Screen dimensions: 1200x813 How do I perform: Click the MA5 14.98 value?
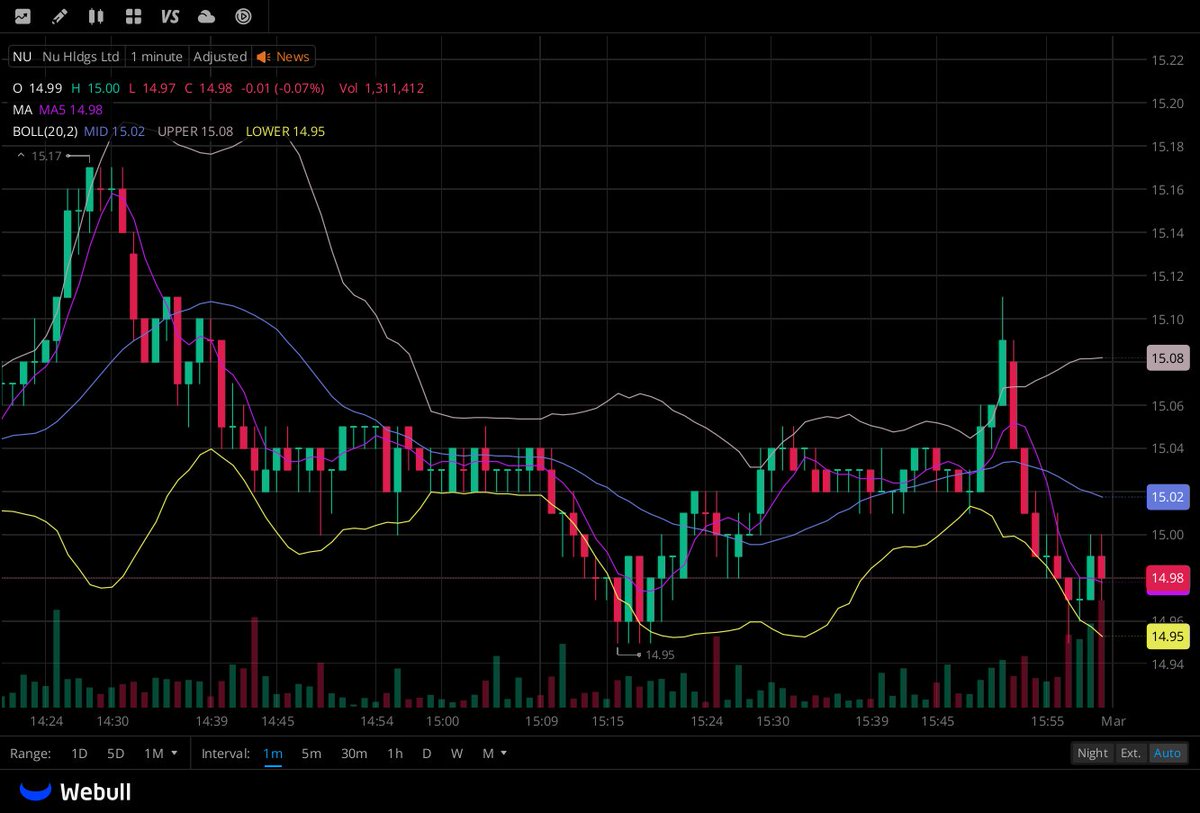70,110
